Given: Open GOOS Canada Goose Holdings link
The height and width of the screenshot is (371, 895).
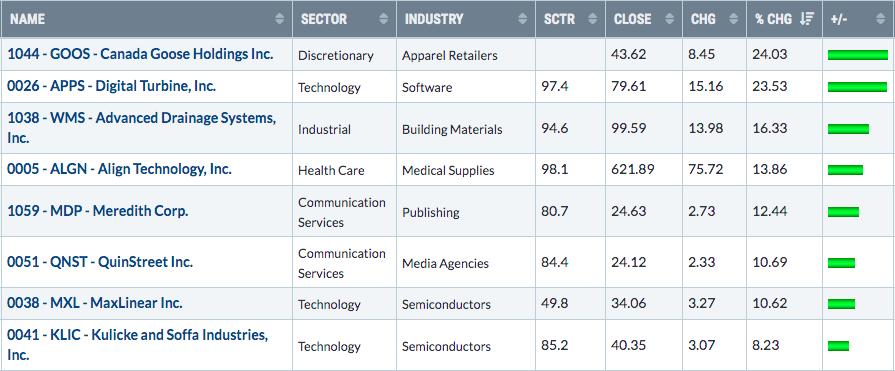Looking at the screenshot, I should 140,54.
